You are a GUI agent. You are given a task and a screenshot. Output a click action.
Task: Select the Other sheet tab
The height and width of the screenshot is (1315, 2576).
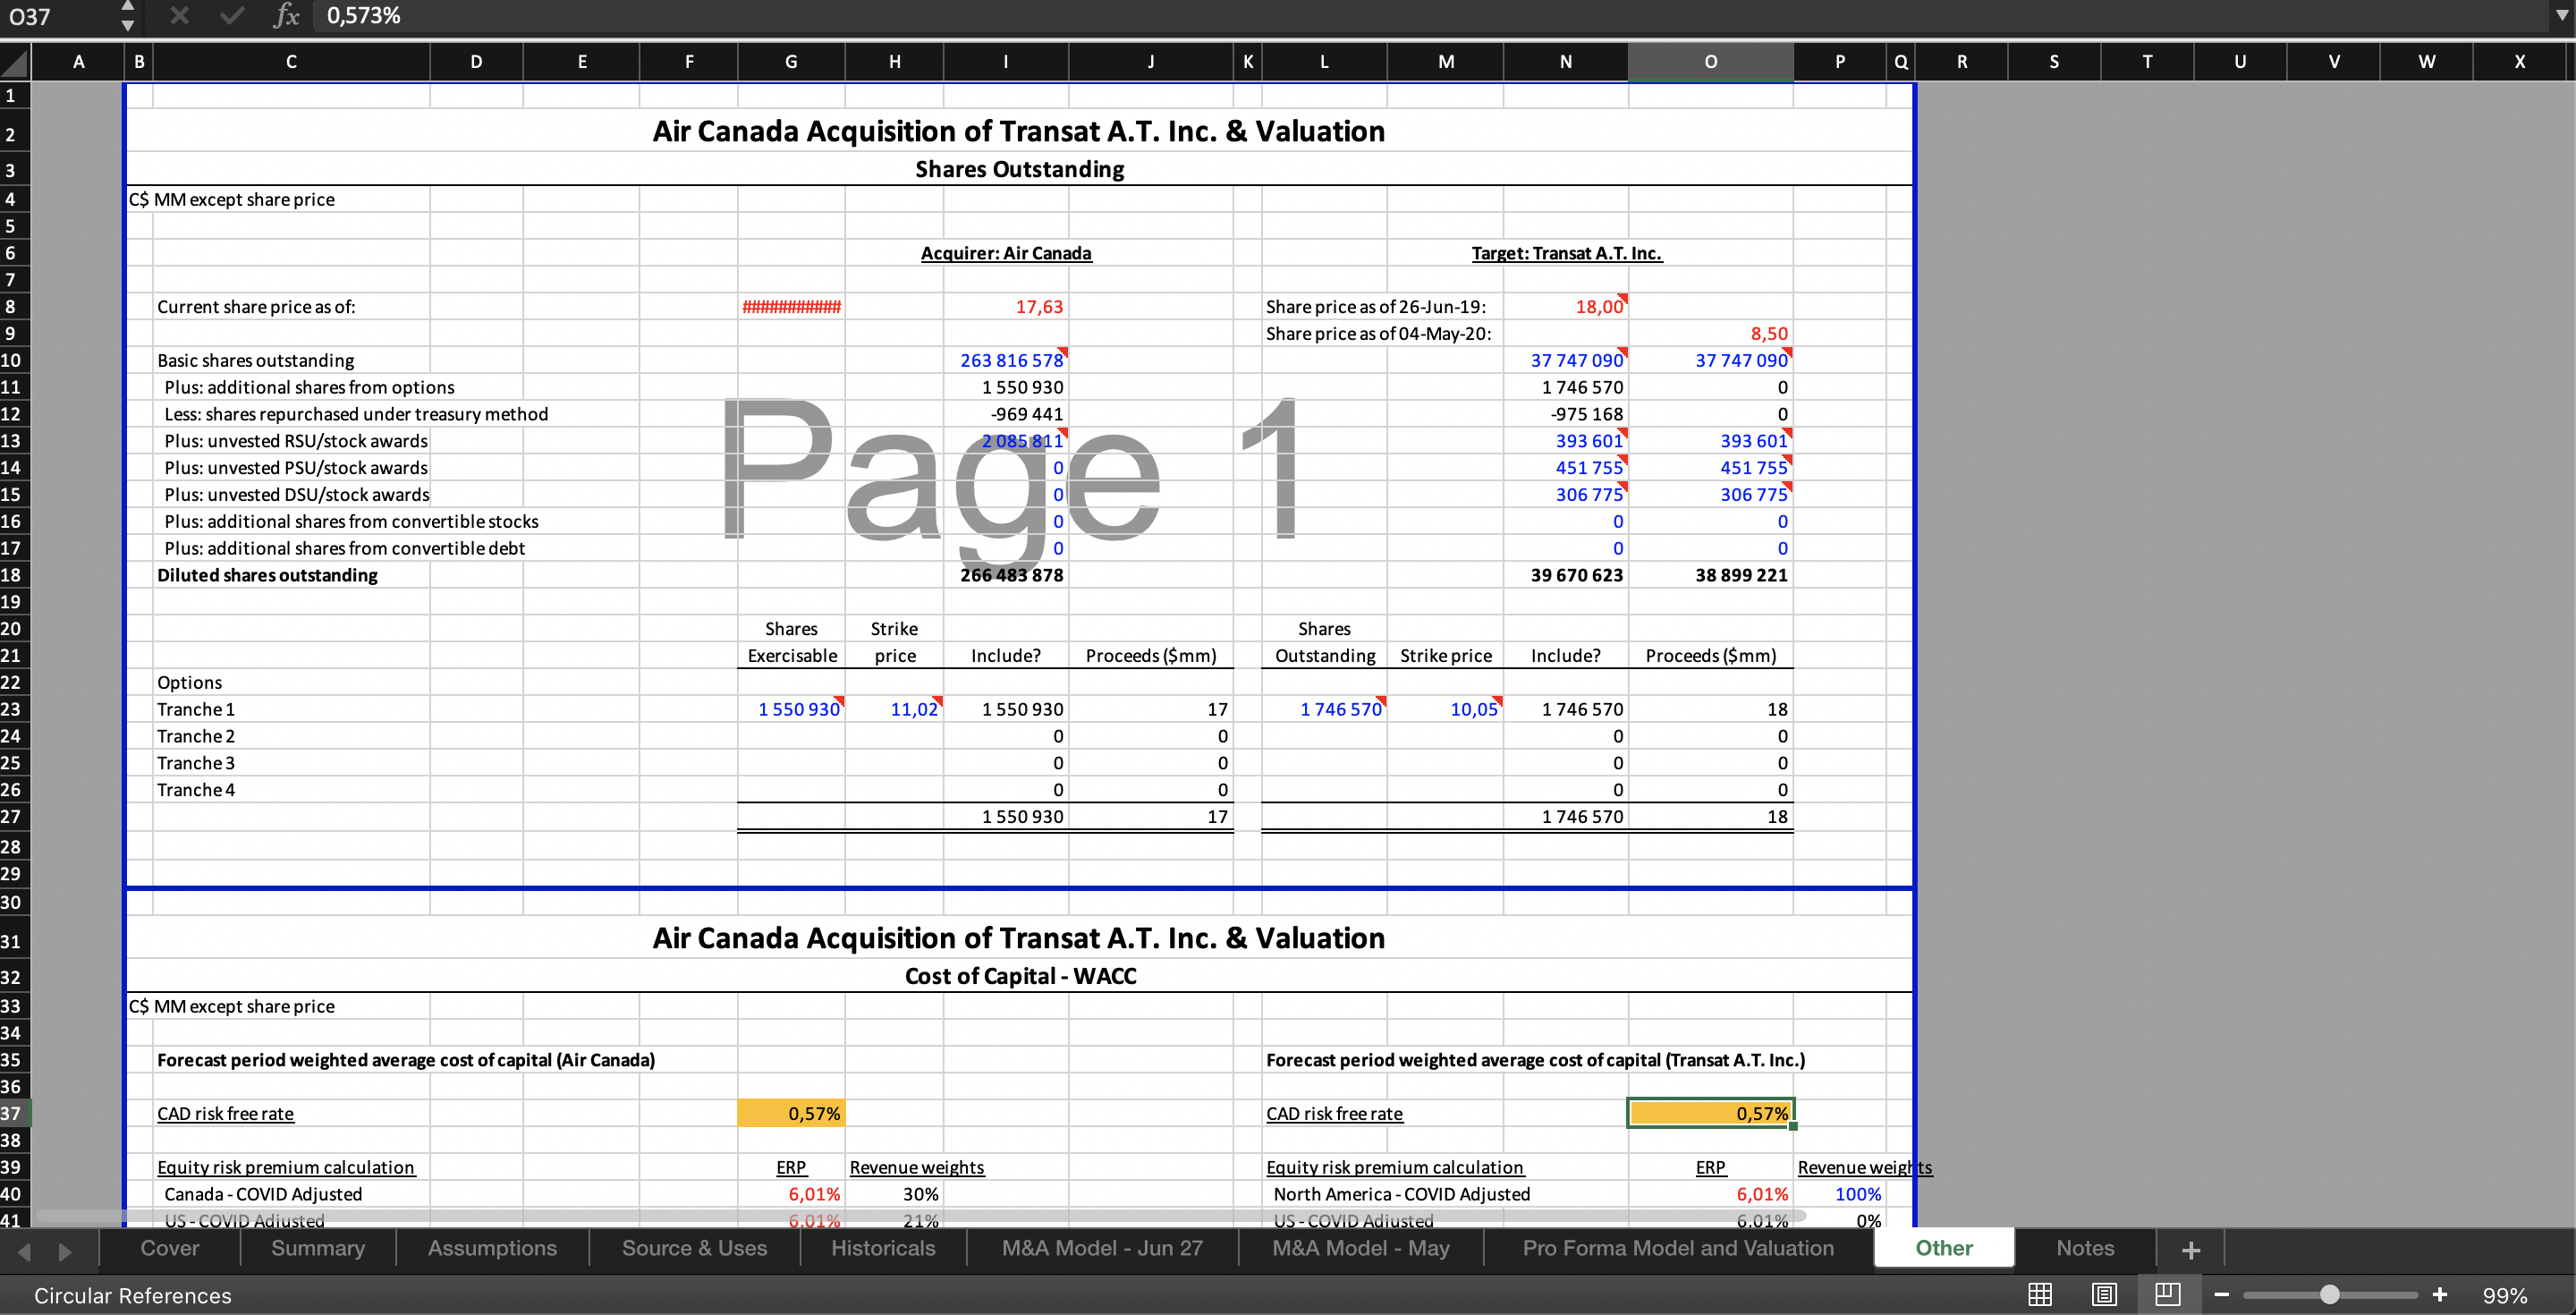[x=1944, y=1248]
